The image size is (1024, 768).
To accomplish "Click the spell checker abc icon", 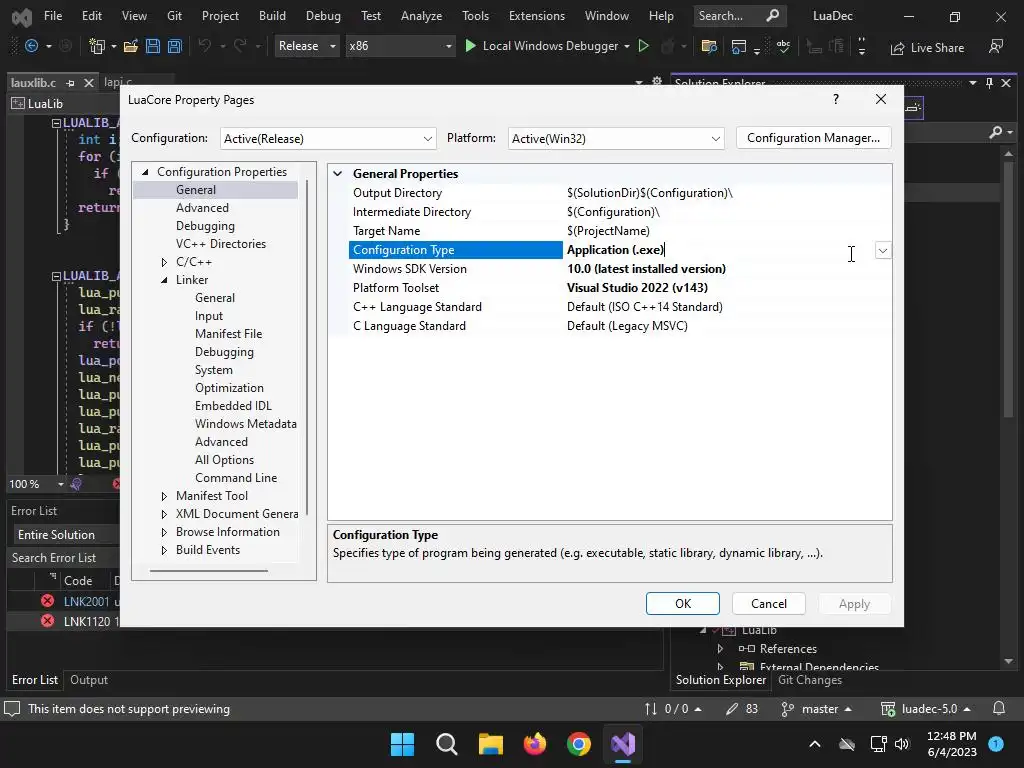I will tap(783, 46).
